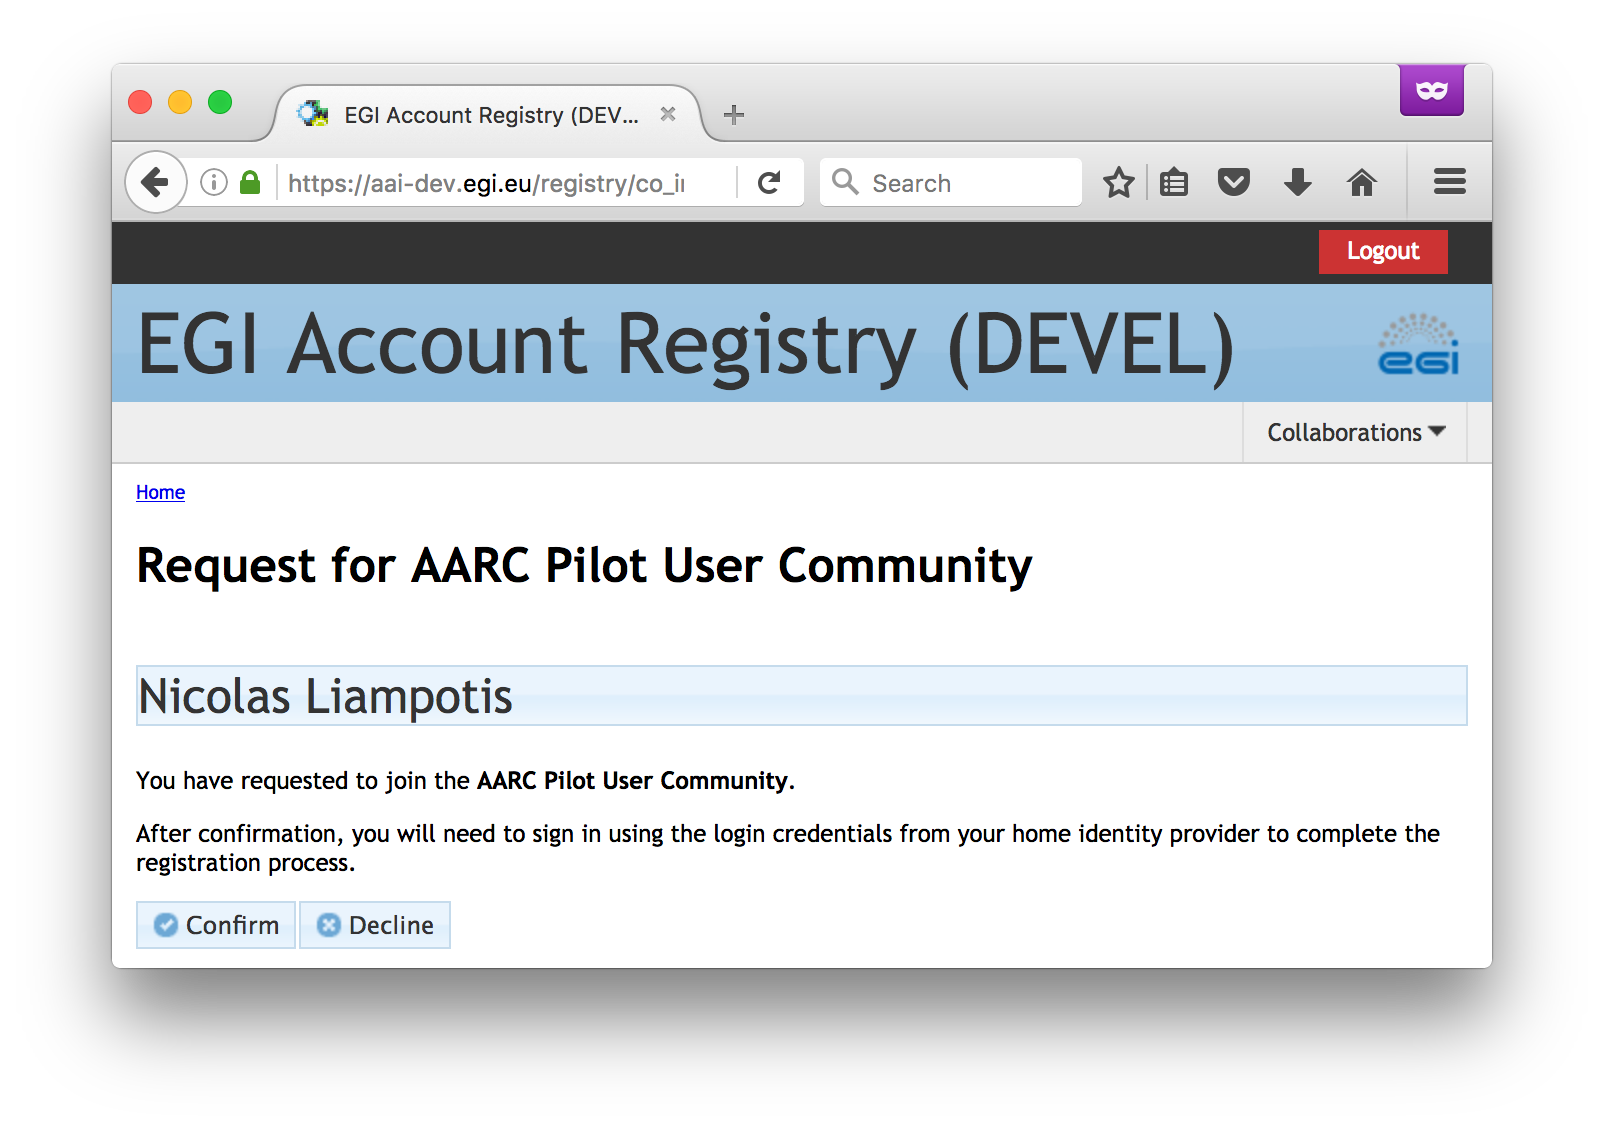Close the EGI Account Registry tab
This screenshot has width=1604, height=1128.
click(x=668, y=114)
